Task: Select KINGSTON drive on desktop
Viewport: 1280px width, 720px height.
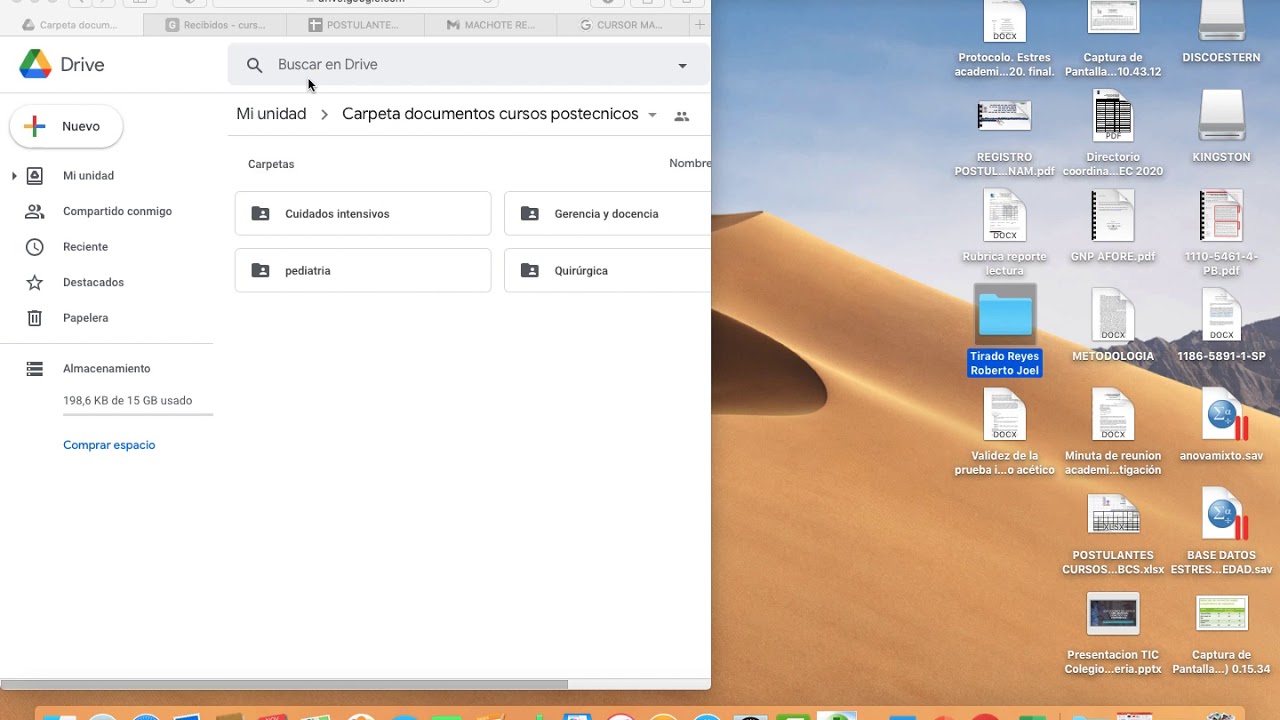Action: coord(1221,127)
